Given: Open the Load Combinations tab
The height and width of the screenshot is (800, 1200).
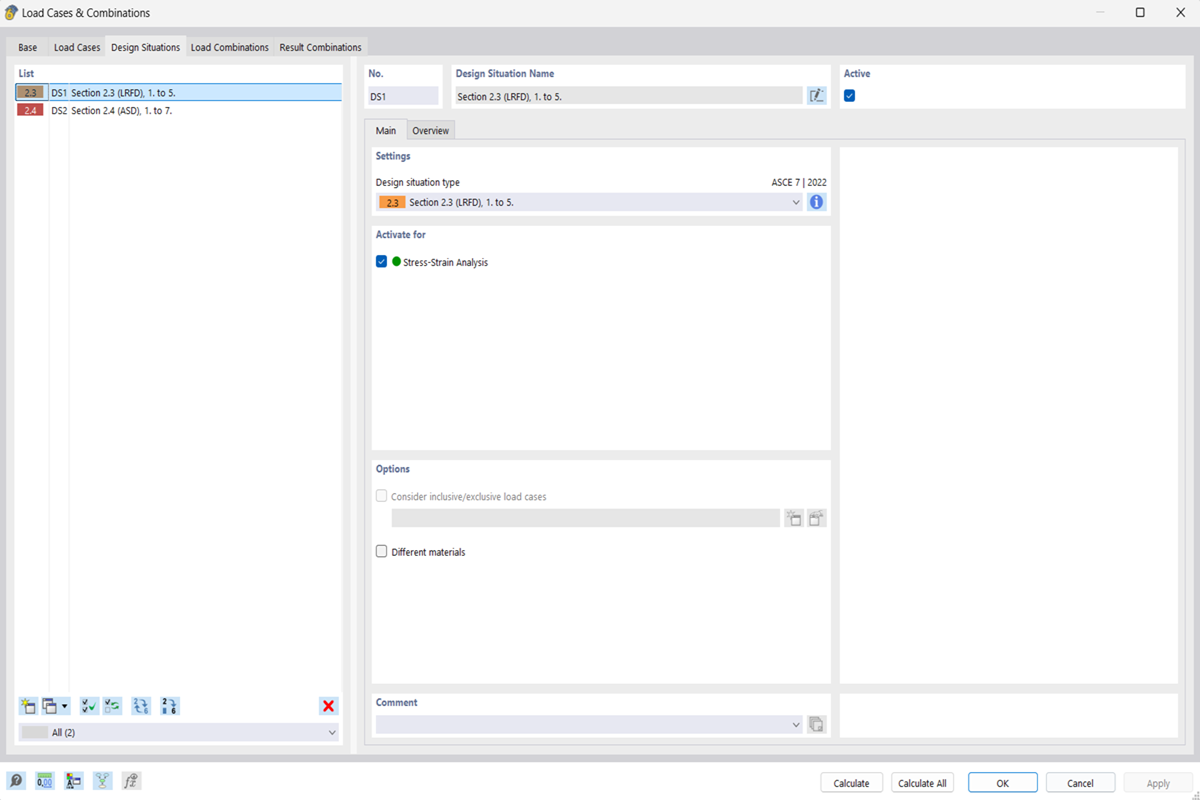Looking at the screenshot, I should (230, 47).
